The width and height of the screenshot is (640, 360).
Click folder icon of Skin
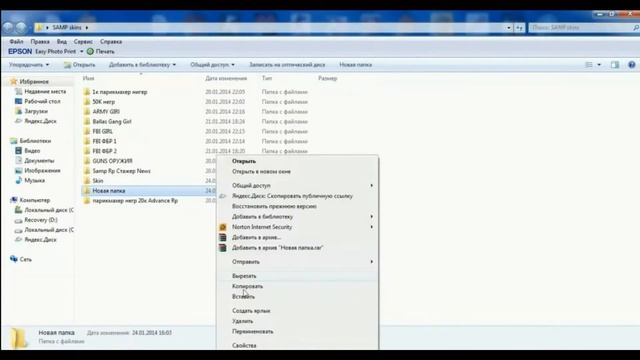click(87, 180)
